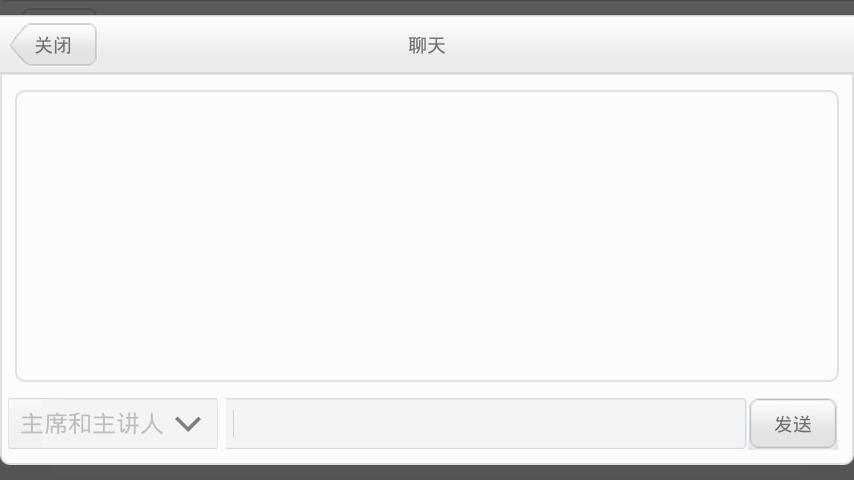Focus the chat message input field

(x=486, y=423)
